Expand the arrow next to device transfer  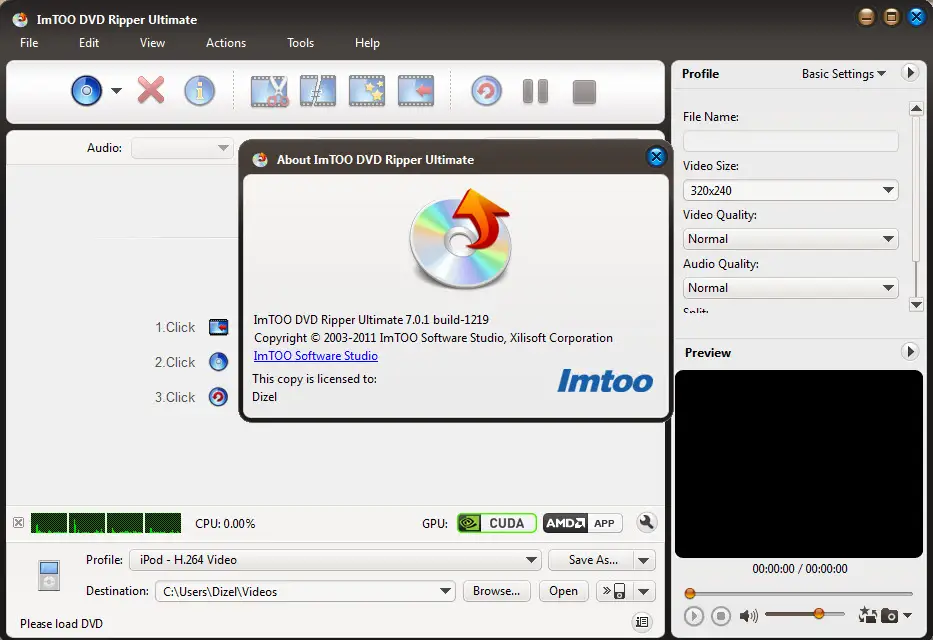click(644, 591)
